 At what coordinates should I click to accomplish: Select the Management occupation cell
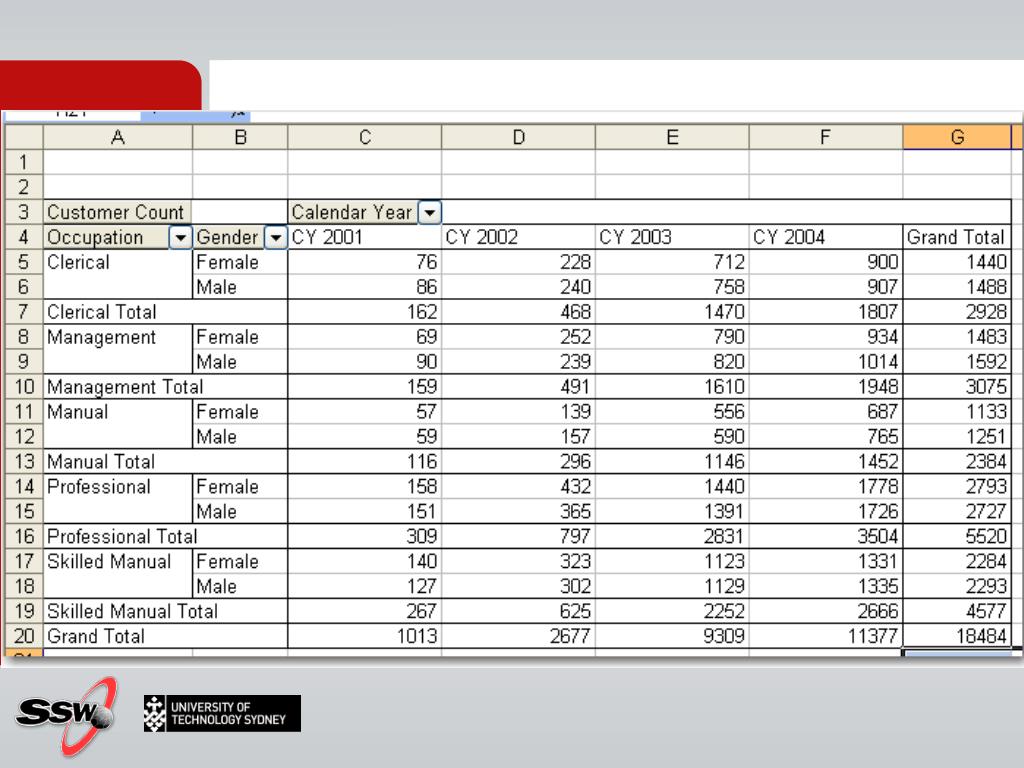[118, 337]
